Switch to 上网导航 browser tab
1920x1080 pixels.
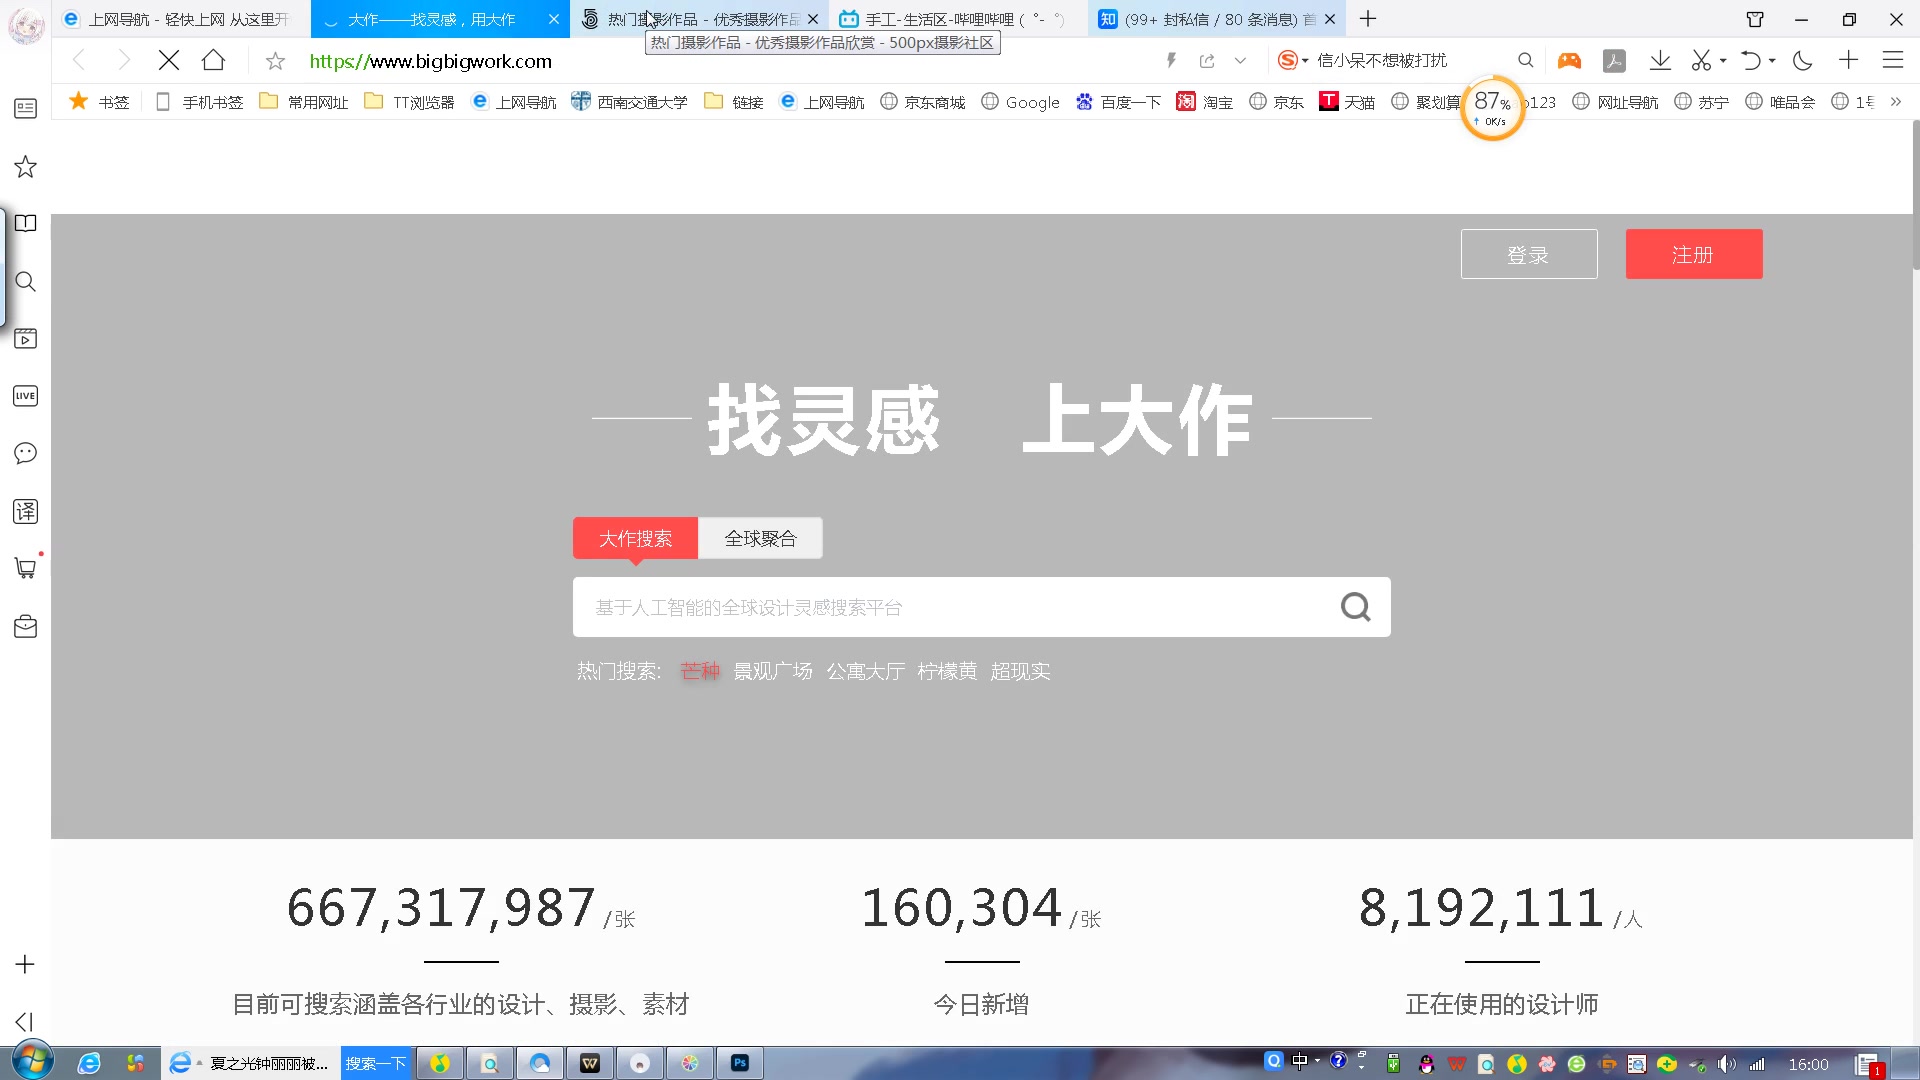click(x=180, y=19)
